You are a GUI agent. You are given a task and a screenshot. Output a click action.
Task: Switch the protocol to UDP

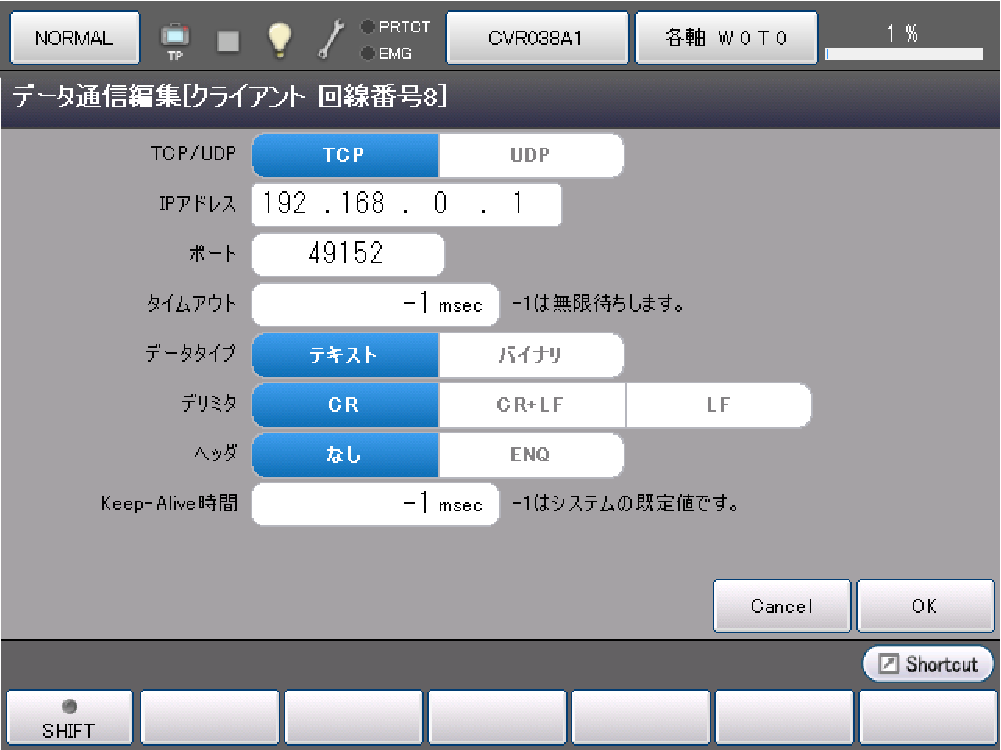[x=530, y=155]
